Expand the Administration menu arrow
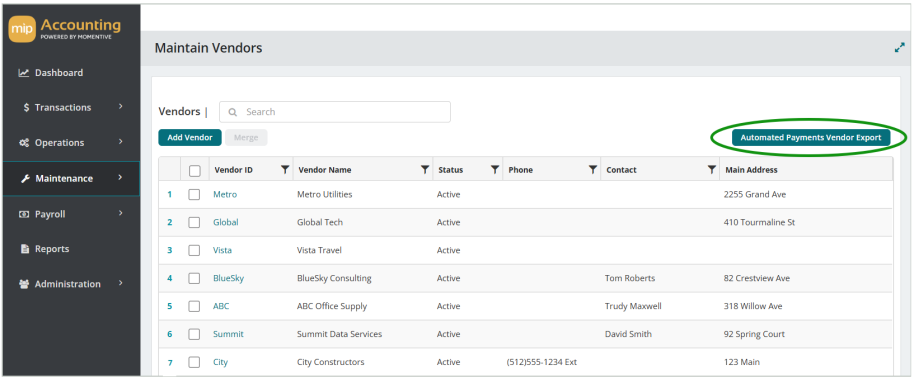This screenshot has height=379, width=914. 121,283
